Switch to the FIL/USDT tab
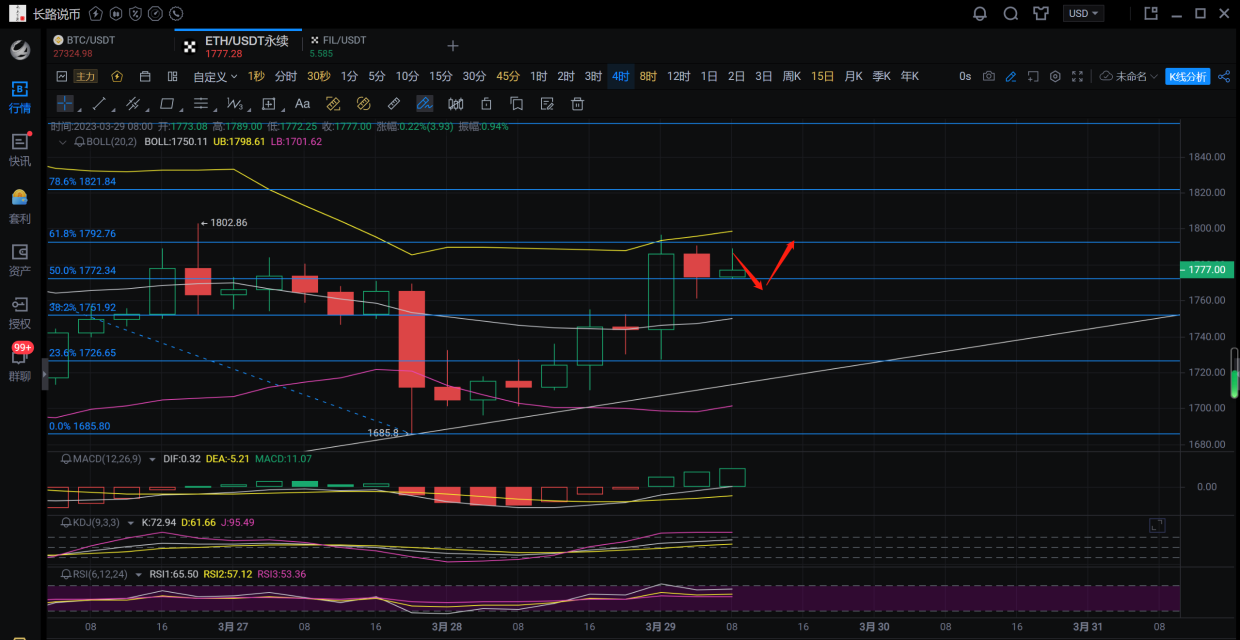Screen dimensions: 1240x640 (x=338, y=46)
